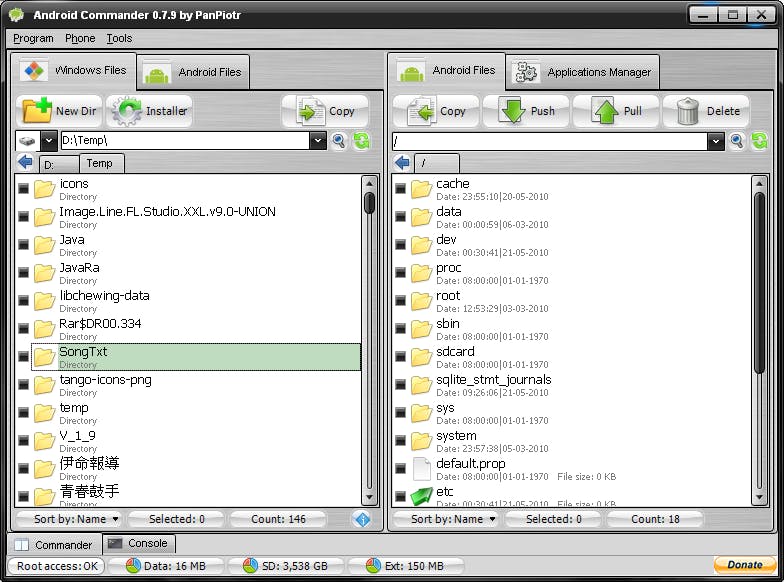Image resolution: width=784 pixels, height=582 pixels.
Task: Check the box next to icons folder
Action: coord(24,188)
